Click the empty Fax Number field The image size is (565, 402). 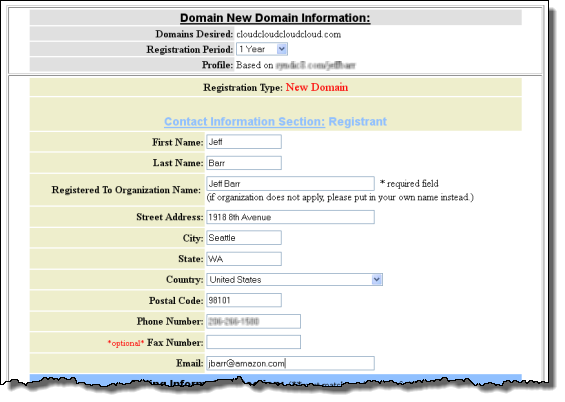pyautogui.click(x=253, y=342)
